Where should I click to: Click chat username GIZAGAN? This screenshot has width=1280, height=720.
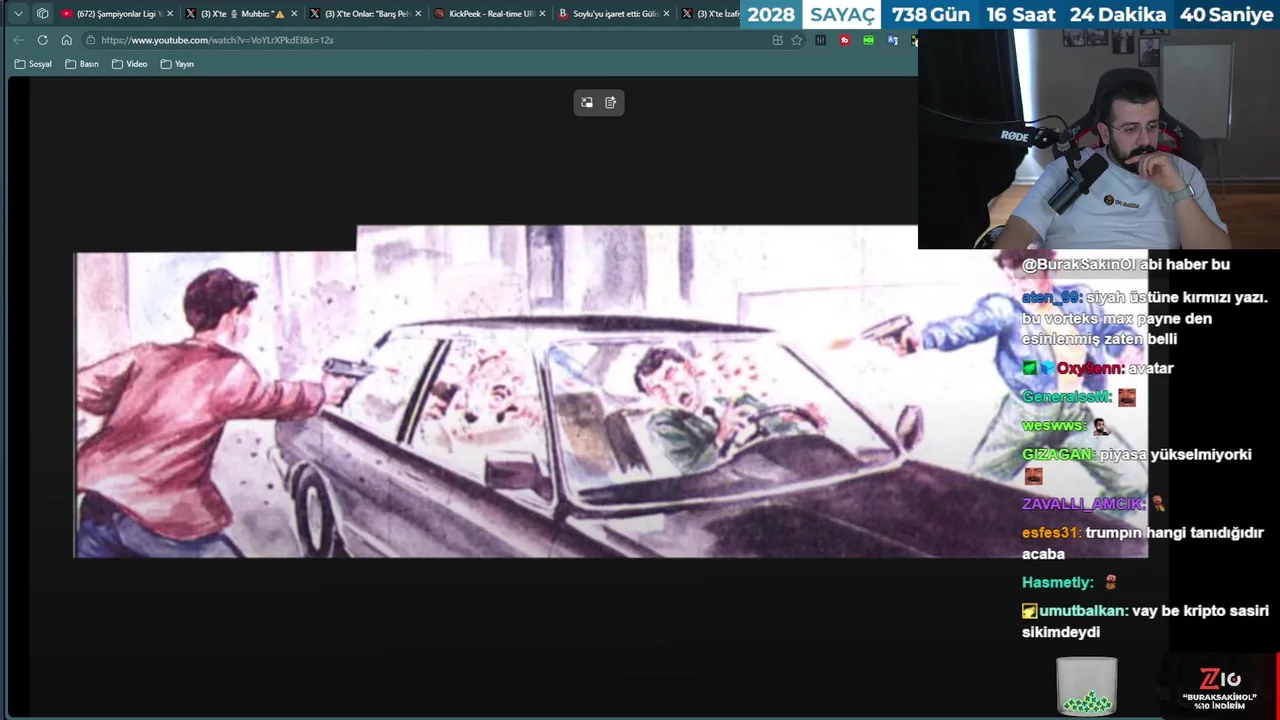(x=1058, y=454)
